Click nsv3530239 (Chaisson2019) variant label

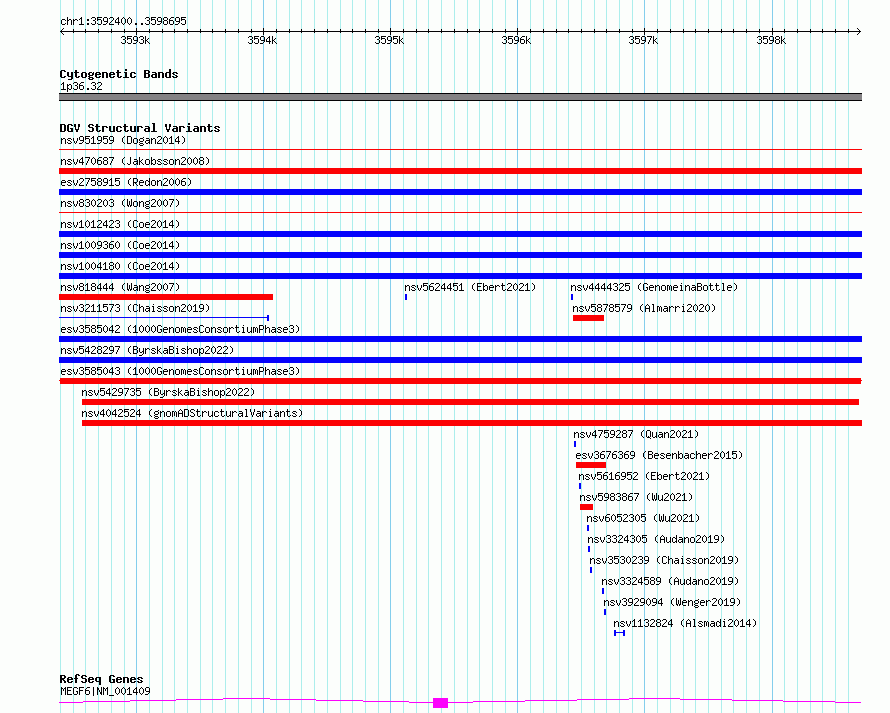pos(664,560)
